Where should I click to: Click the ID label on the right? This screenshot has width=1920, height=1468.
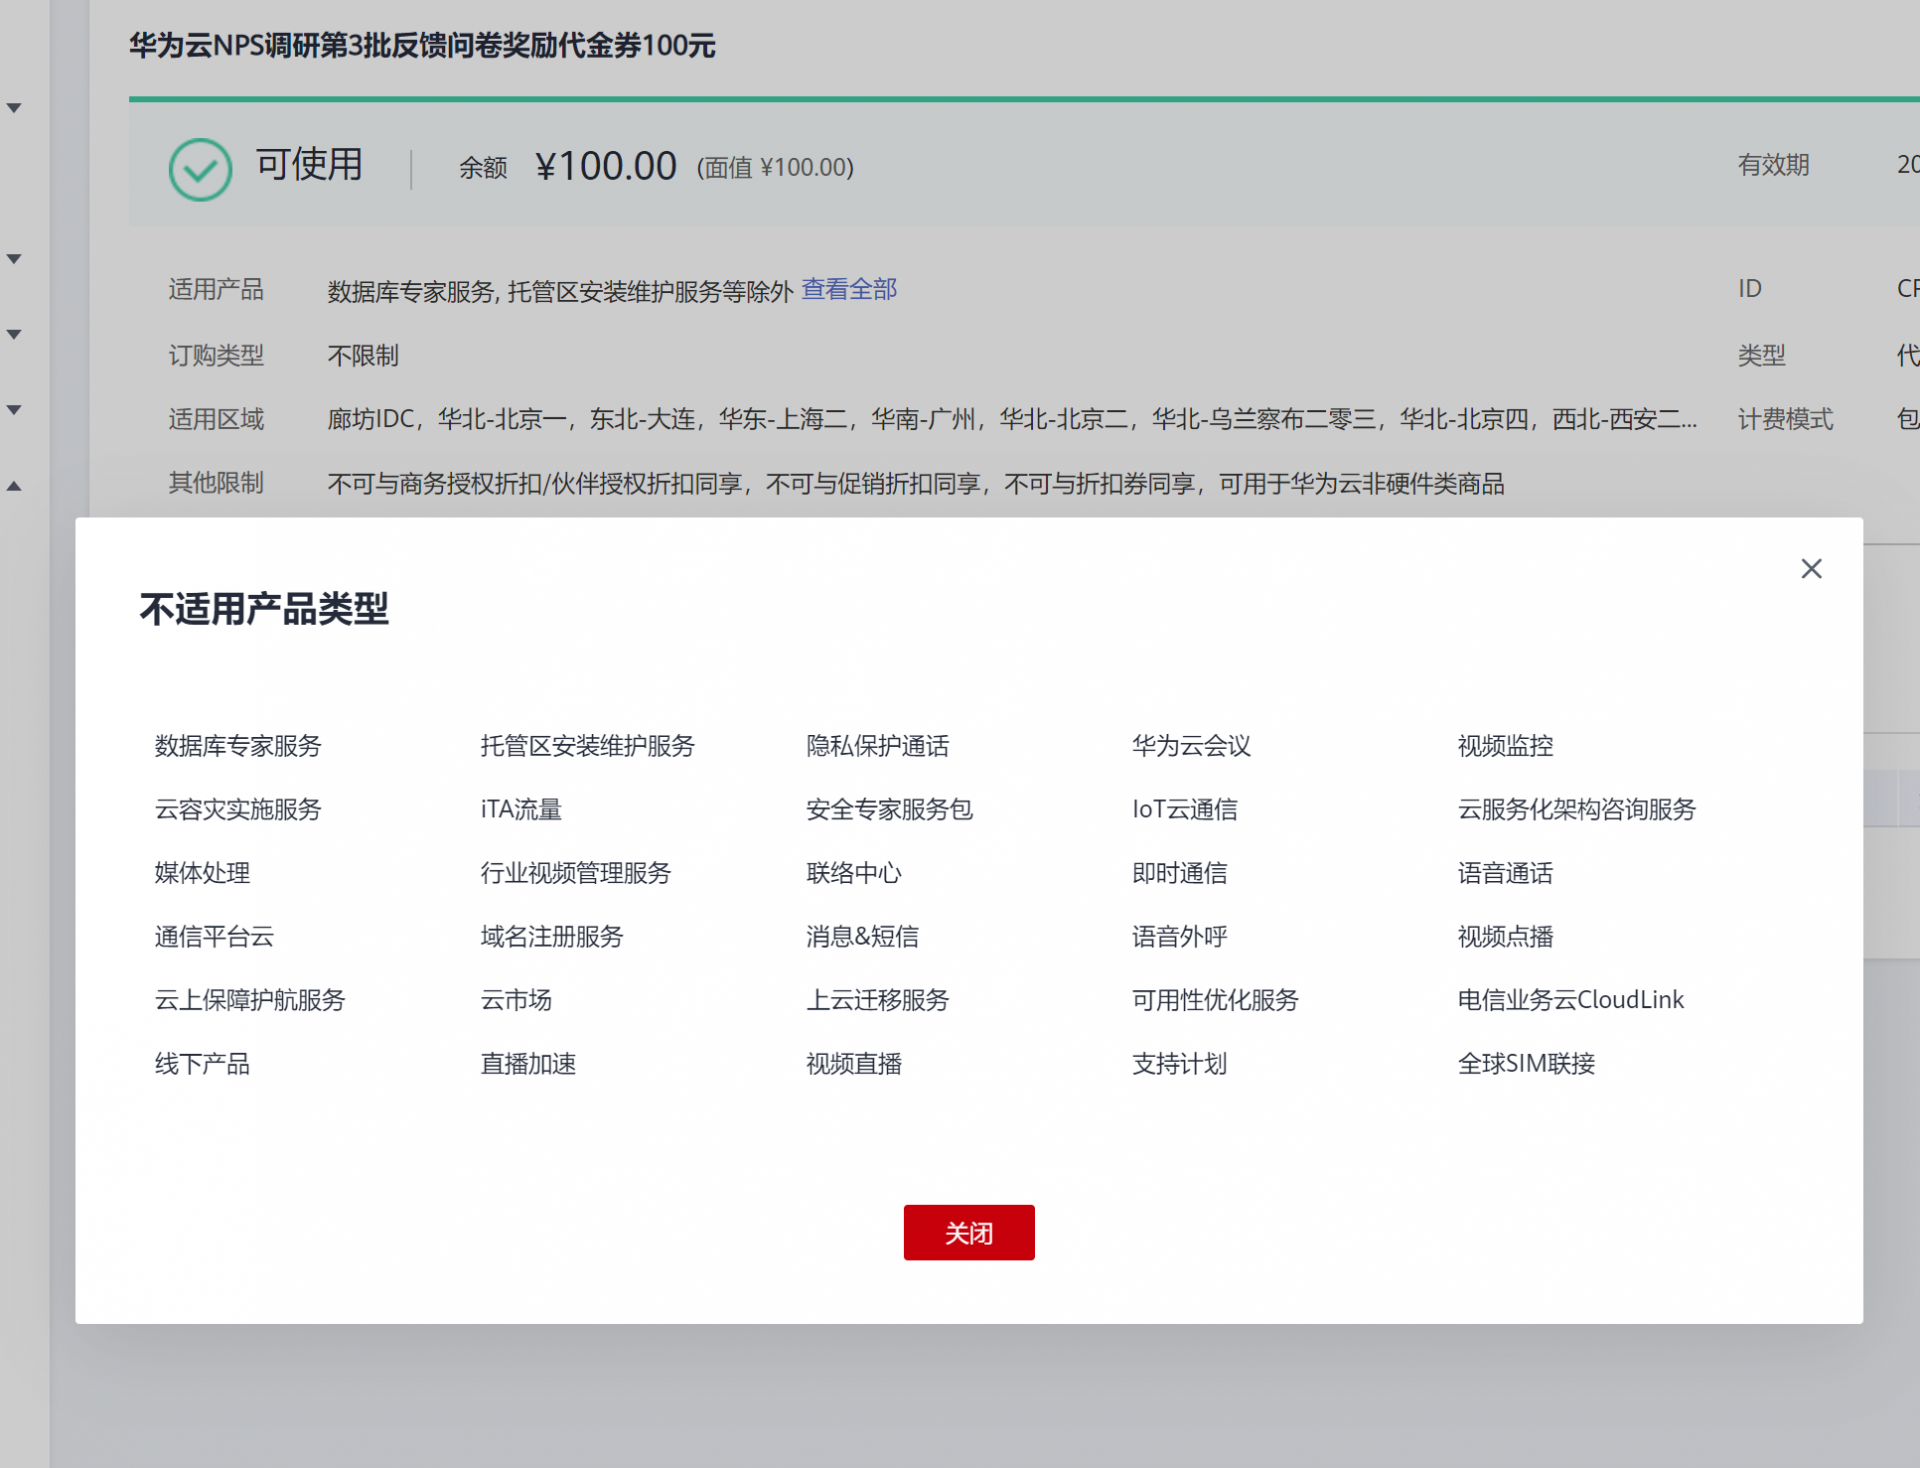coord(1750,289)
